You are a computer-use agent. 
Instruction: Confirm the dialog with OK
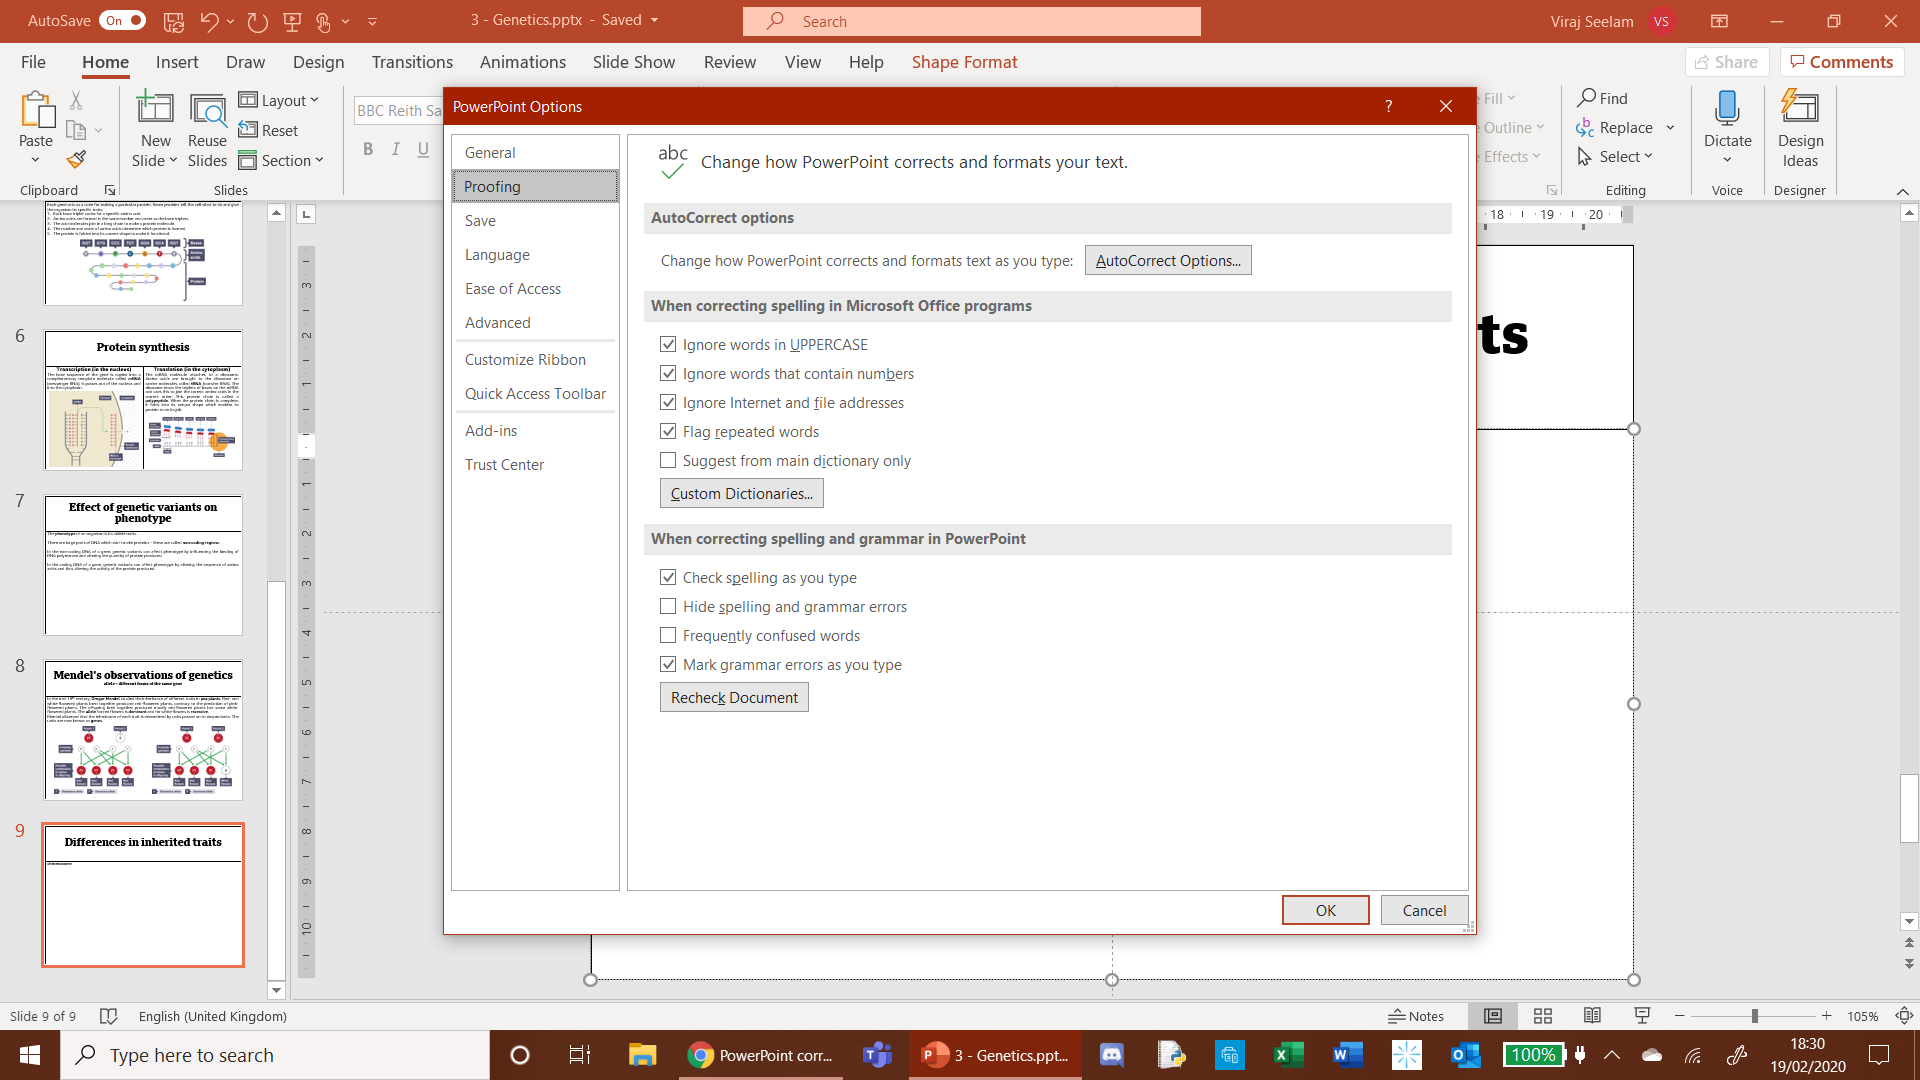1325,910
